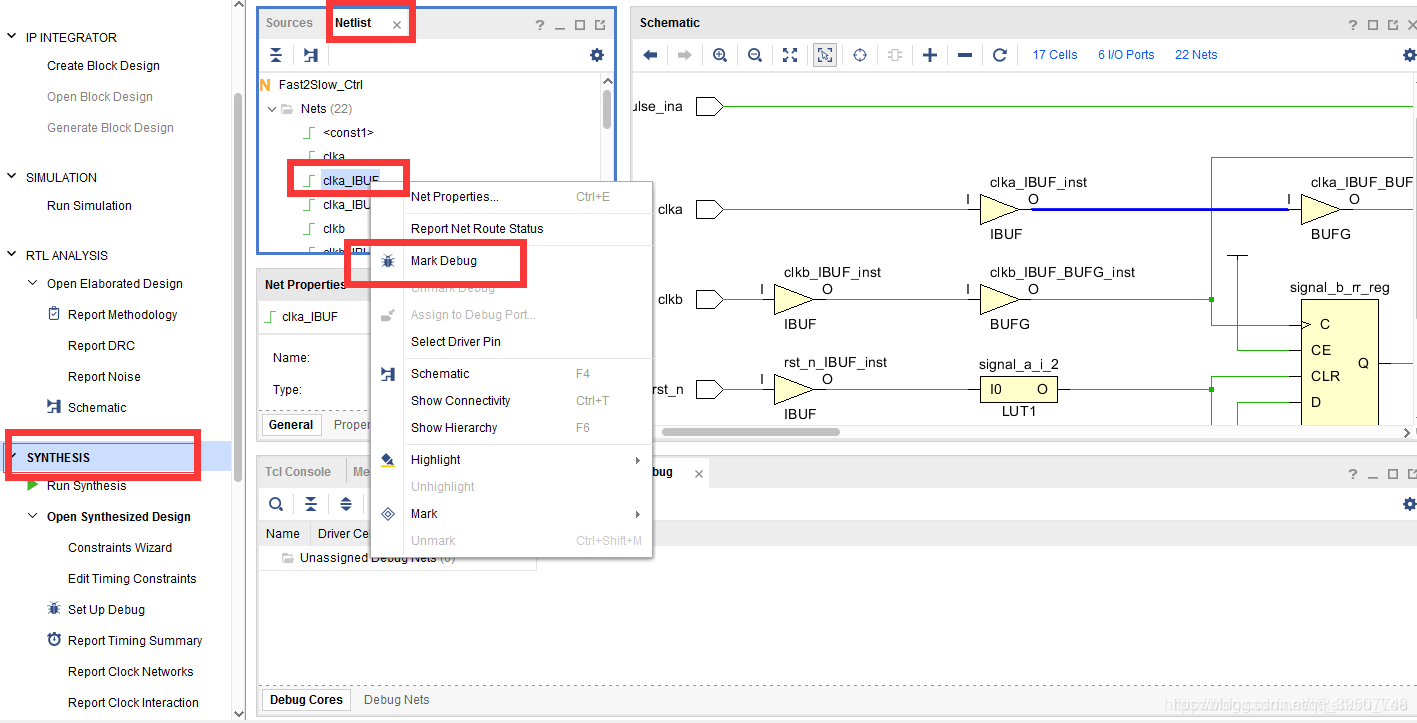The width and height of the screenshot is (1417, 723).
Task: Toggle the select area tool in Schematic
Action: coord(825,55)
